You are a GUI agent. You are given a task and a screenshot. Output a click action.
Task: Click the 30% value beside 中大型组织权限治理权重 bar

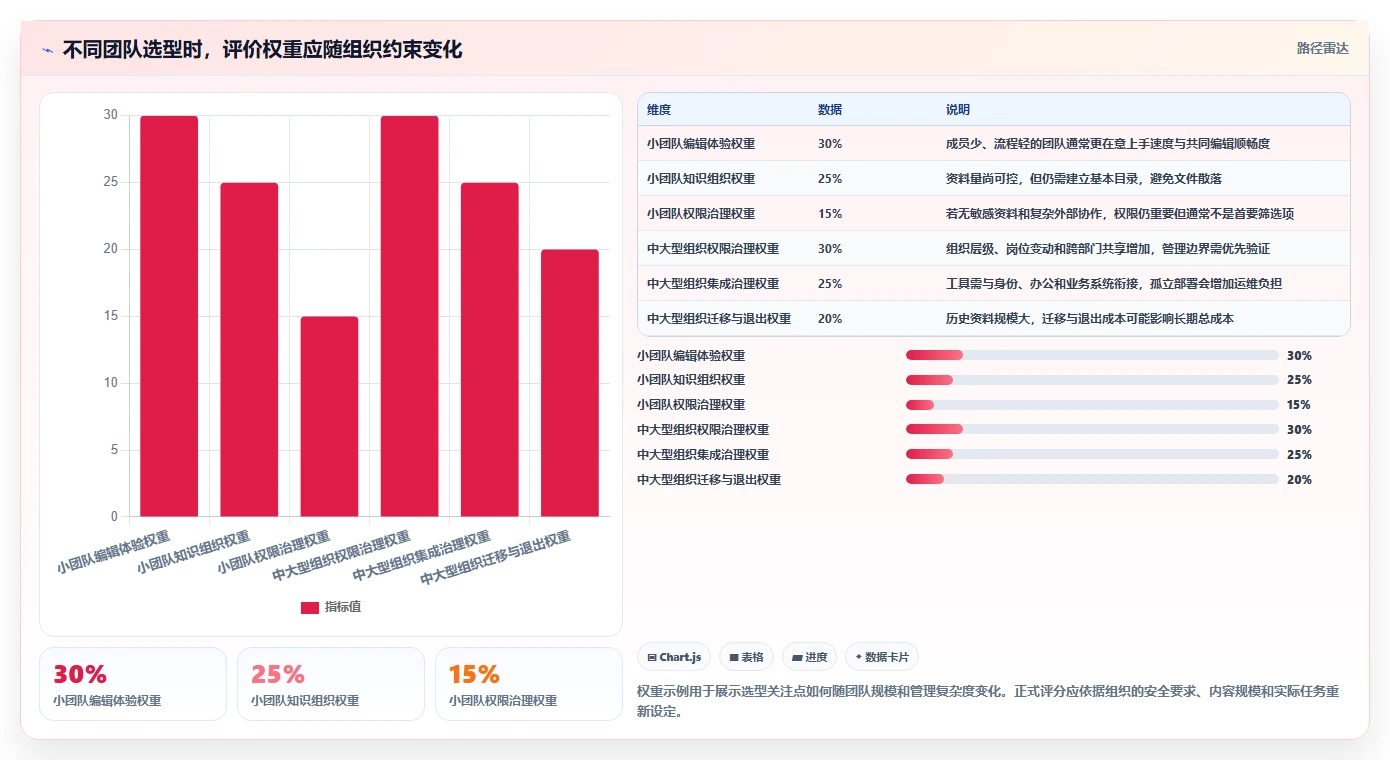click(x=1299, y=430)
